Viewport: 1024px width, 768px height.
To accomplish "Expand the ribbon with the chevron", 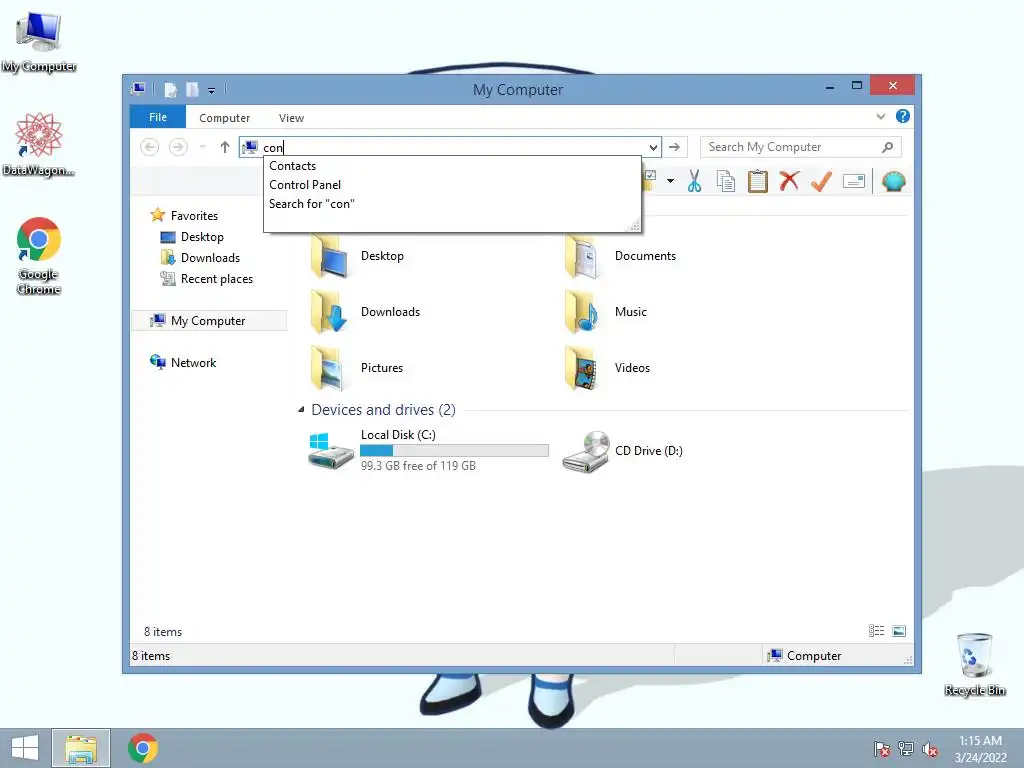I will click(880, 116).
